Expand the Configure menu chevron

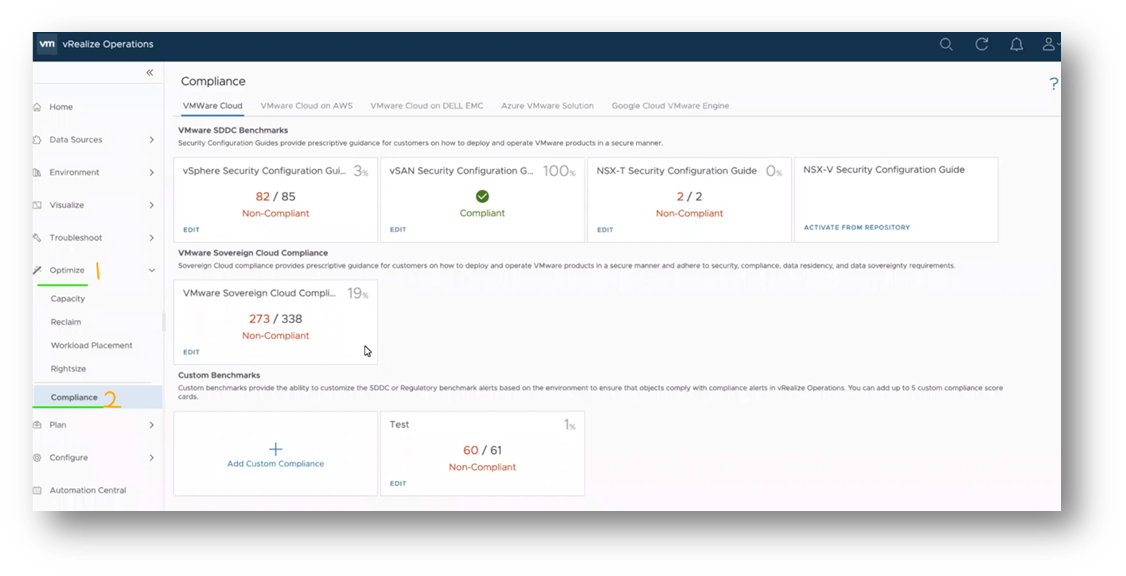coord(152,457)
